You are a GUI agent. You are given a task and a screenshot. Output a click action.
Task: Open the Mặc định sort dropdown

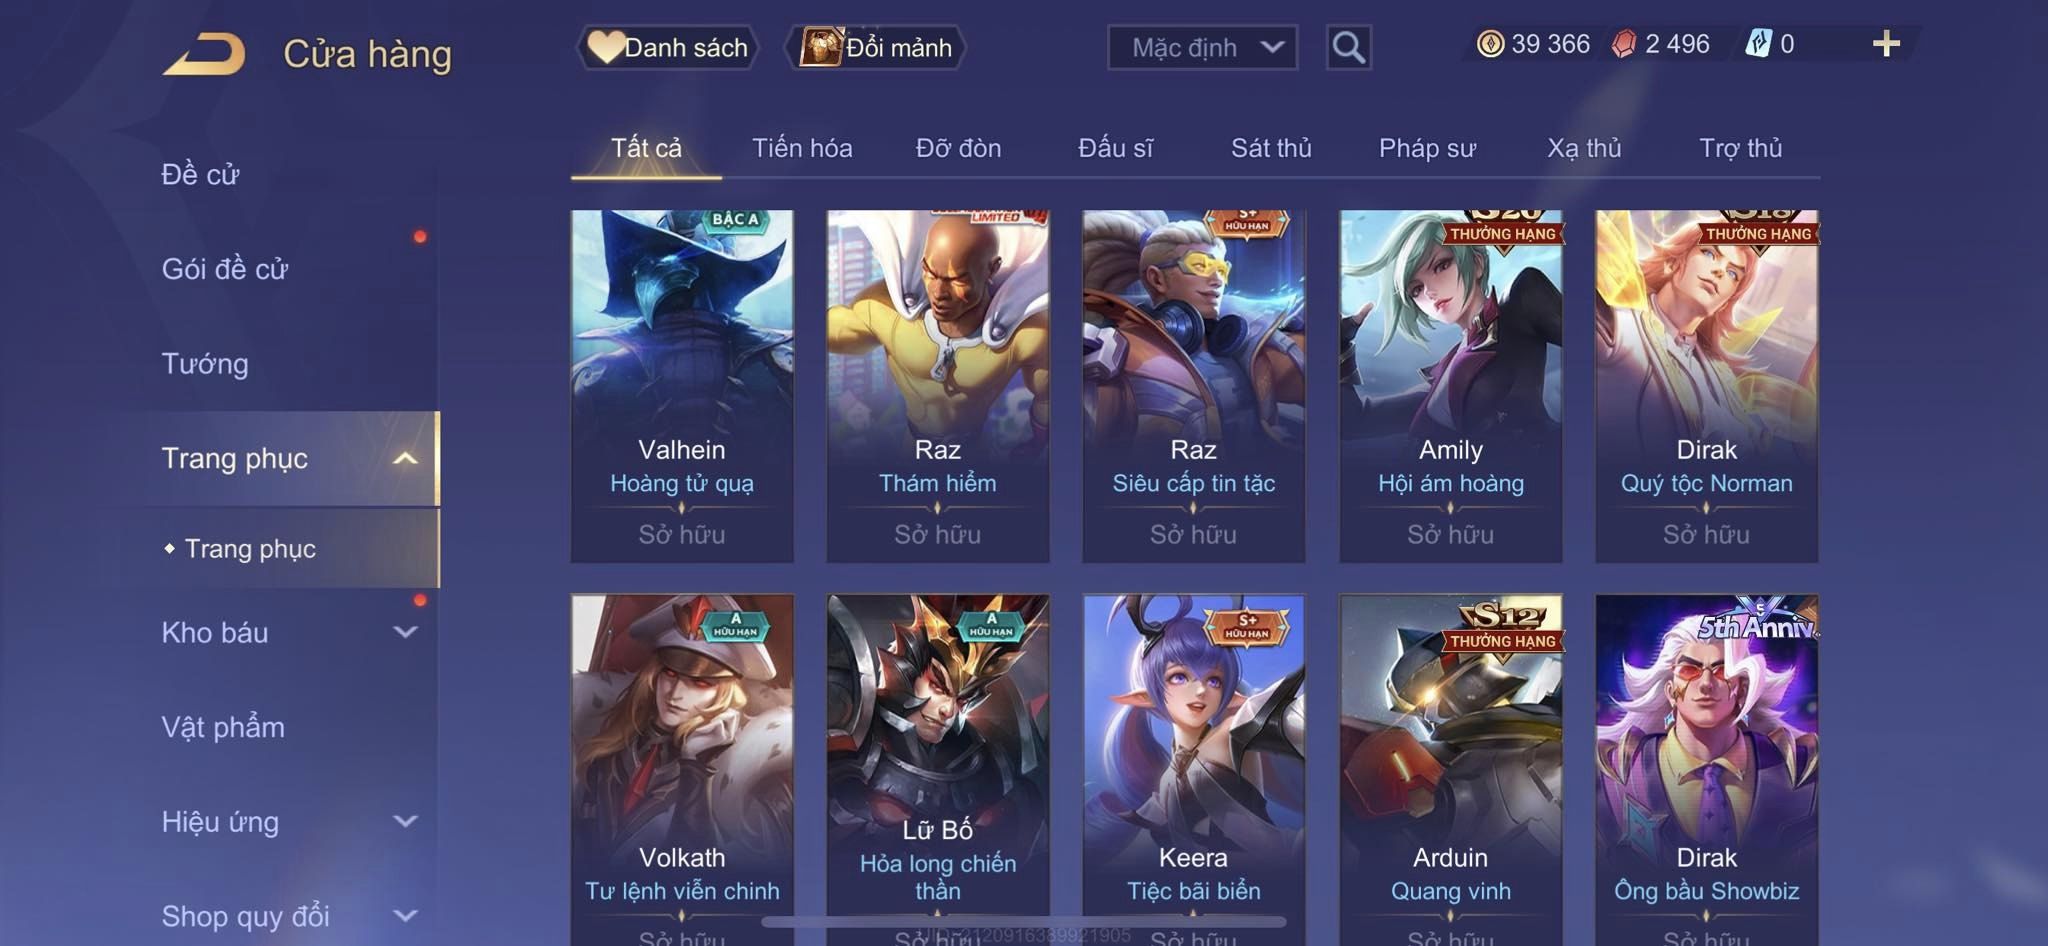(x=1202, y=47)
